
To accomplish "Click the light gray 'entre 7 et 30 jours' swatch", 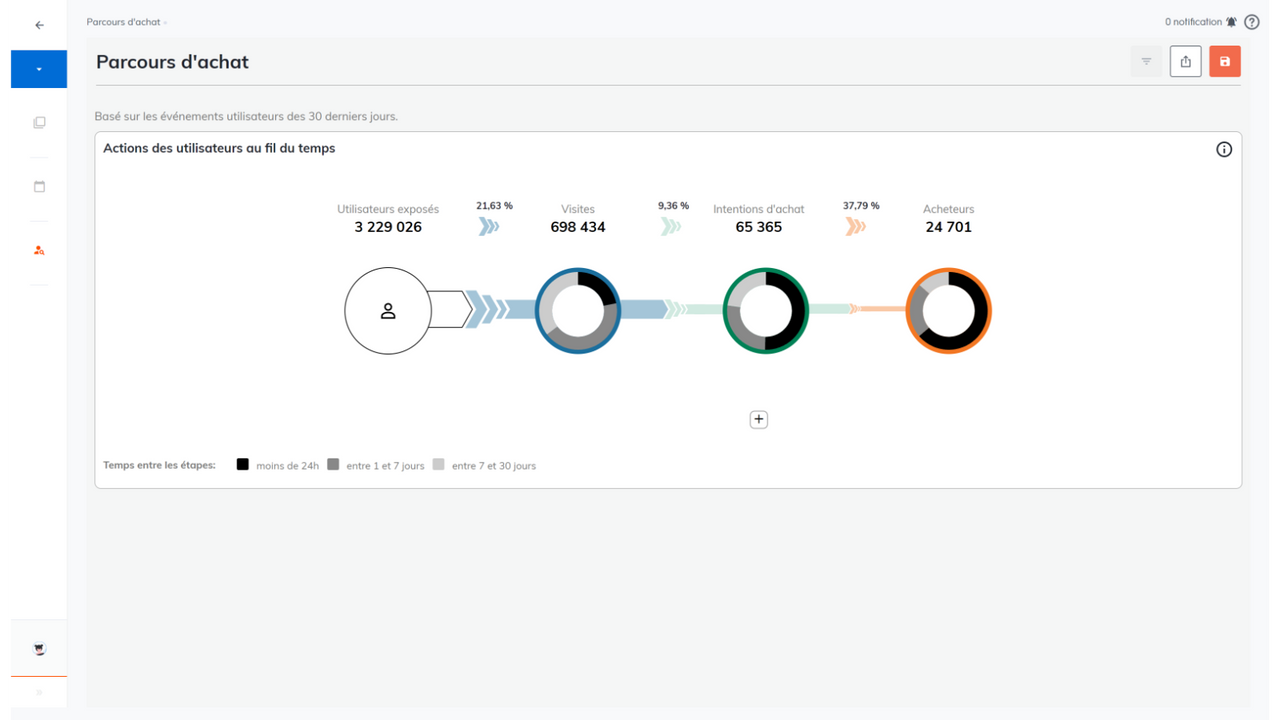I will tap(438, 464).
